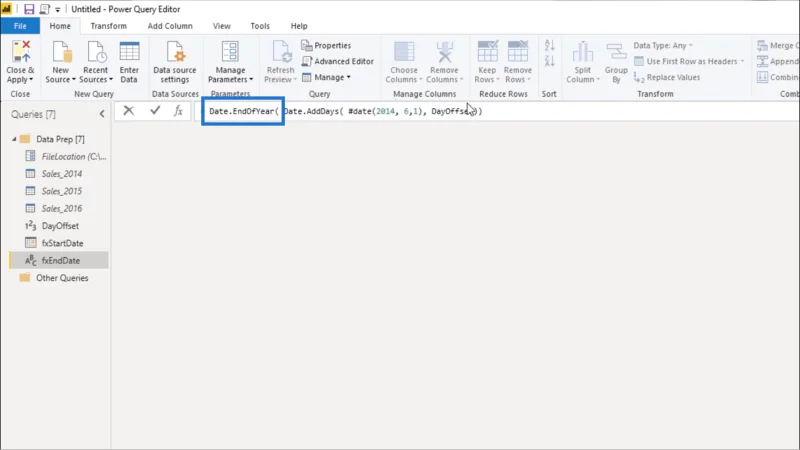Open the File tab
Image resolution: width=800 pixels, height=450 pixels.
pos(20,26)
